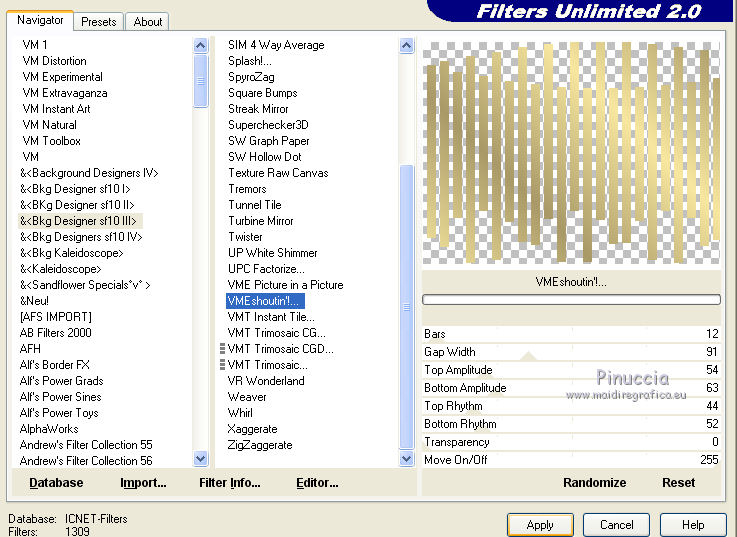Select &<BKg Designer sf10 II> category
The image size is (737, 537).
[x=77, y=205]
